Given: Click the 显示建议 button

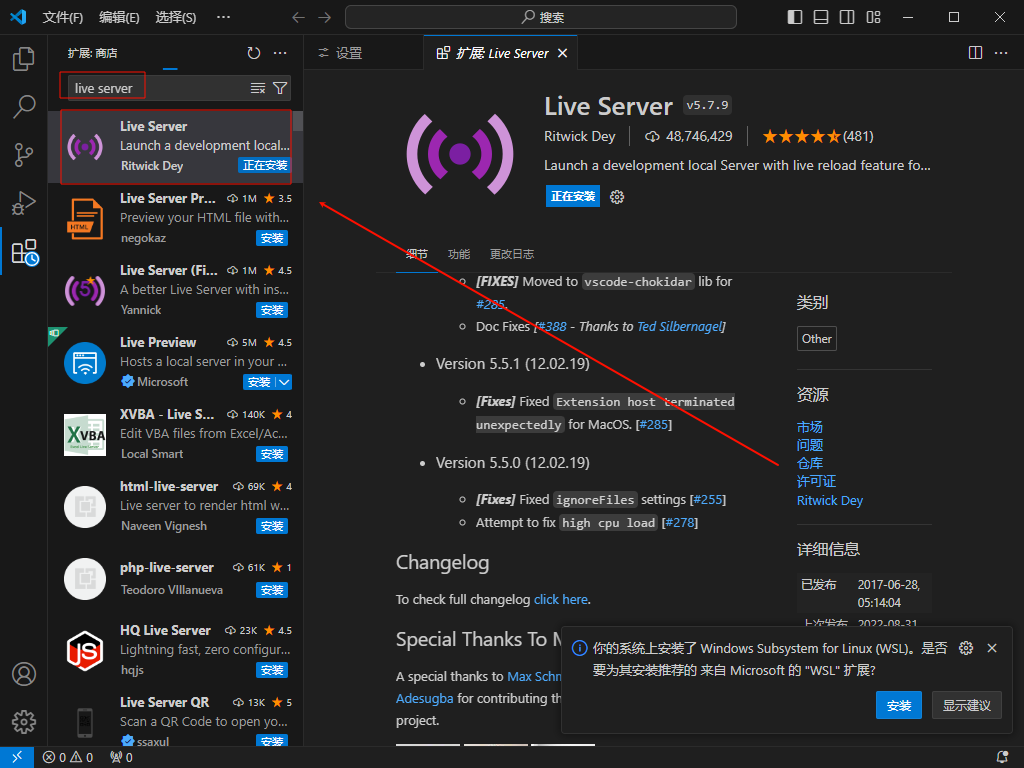Looking at the screenshot, I should coord(967,705).
